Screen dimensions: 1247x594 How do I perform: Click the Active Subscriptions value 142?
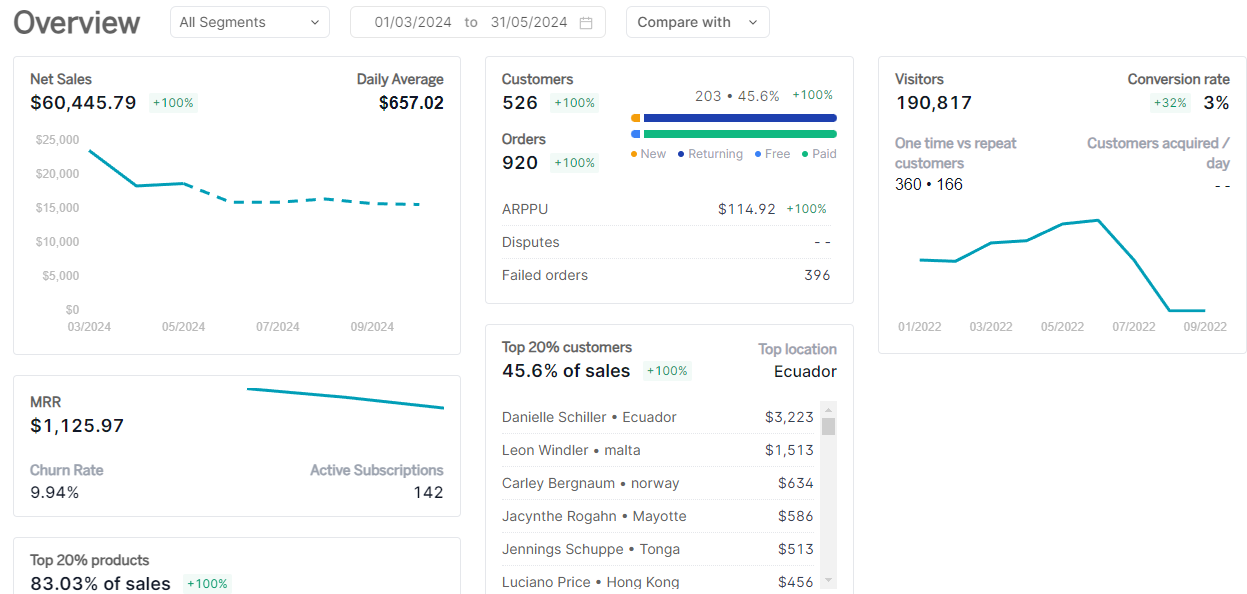429,492
